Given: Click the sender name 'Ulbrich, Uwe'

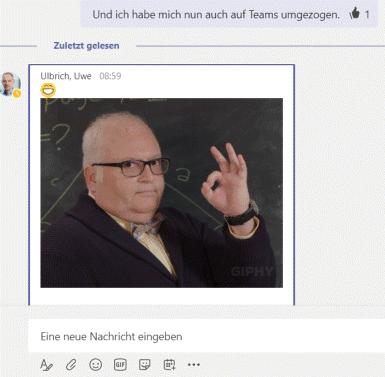Looking at the screenshot, I should tap(66, 76).
